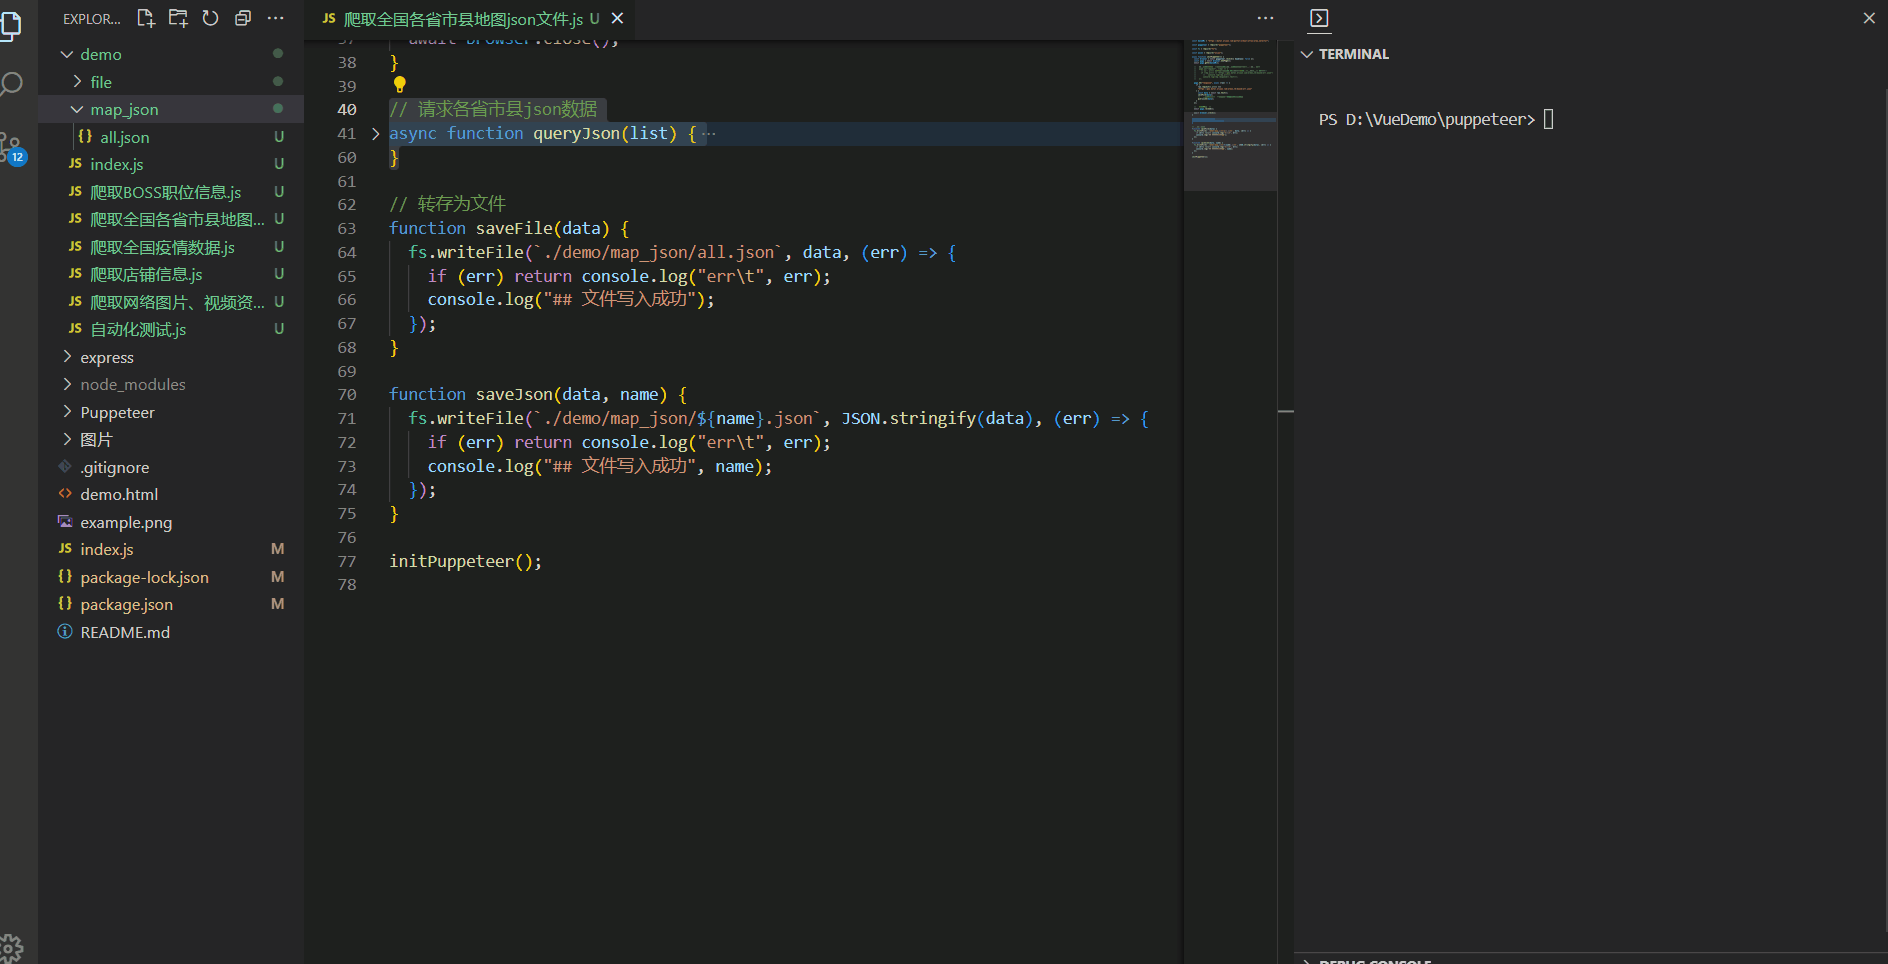
Task: Close the terminal side panel
Action: pyautogui.click(x=1869, y=18)
